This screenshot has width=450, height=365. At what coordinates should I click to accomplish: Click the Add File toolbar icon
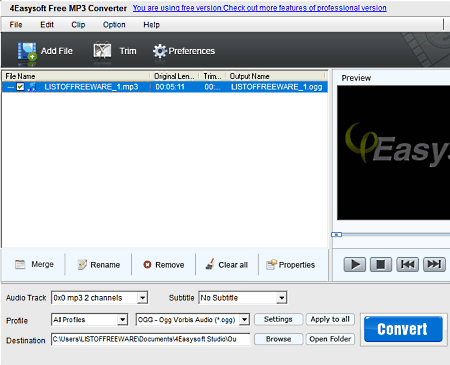(x=27, y=52)
